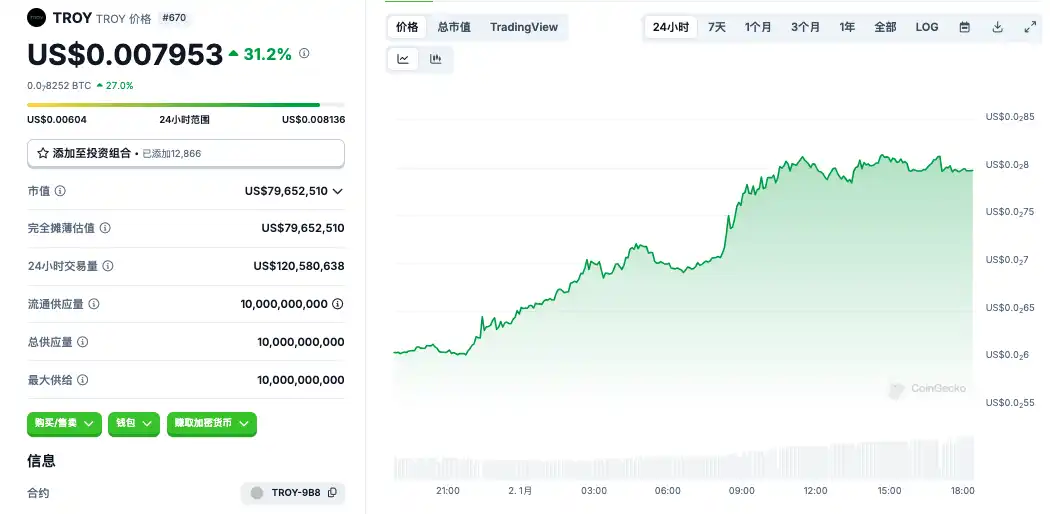Image resolution: width=1050 pixels, height=514 pixels.
Task: Open the 赚取加密货币 button
Action: coord(211,424)
